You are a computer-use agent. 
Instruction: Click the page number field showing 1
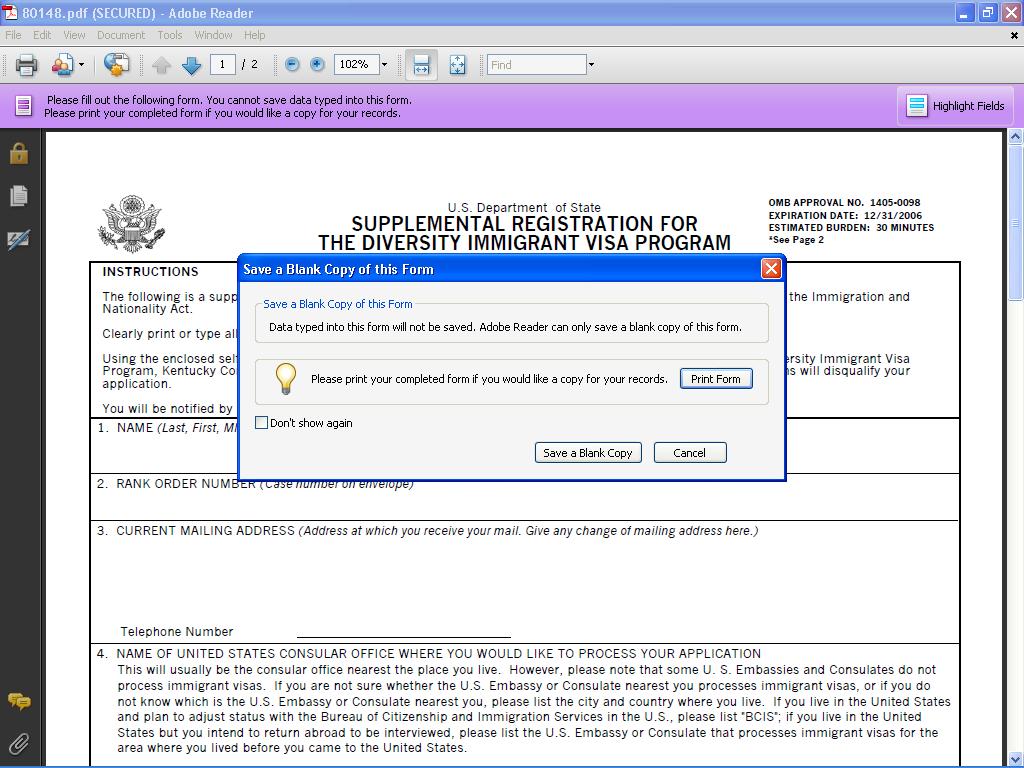(x=222, y=64)
